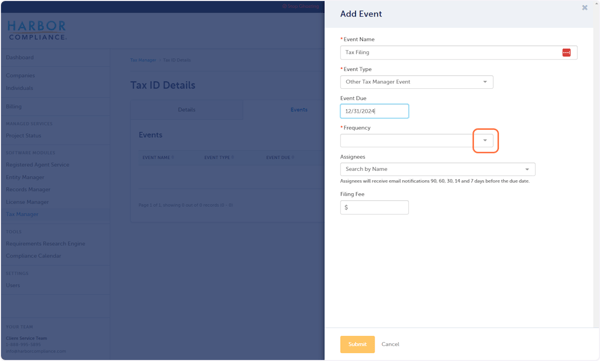Submit the new event
The height and width of the screenshot is (361, 600).
pos(357,344)
